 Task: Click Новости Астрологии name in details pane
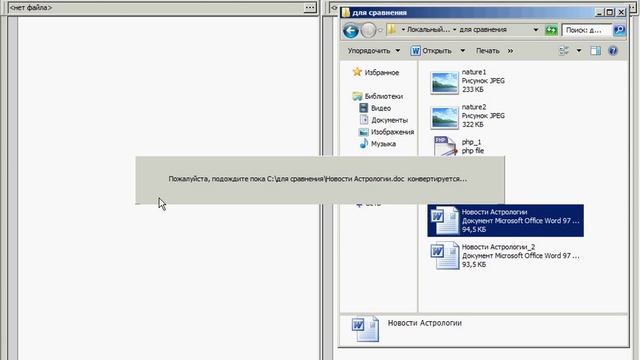pyautogui.click(x=424, y=323)
